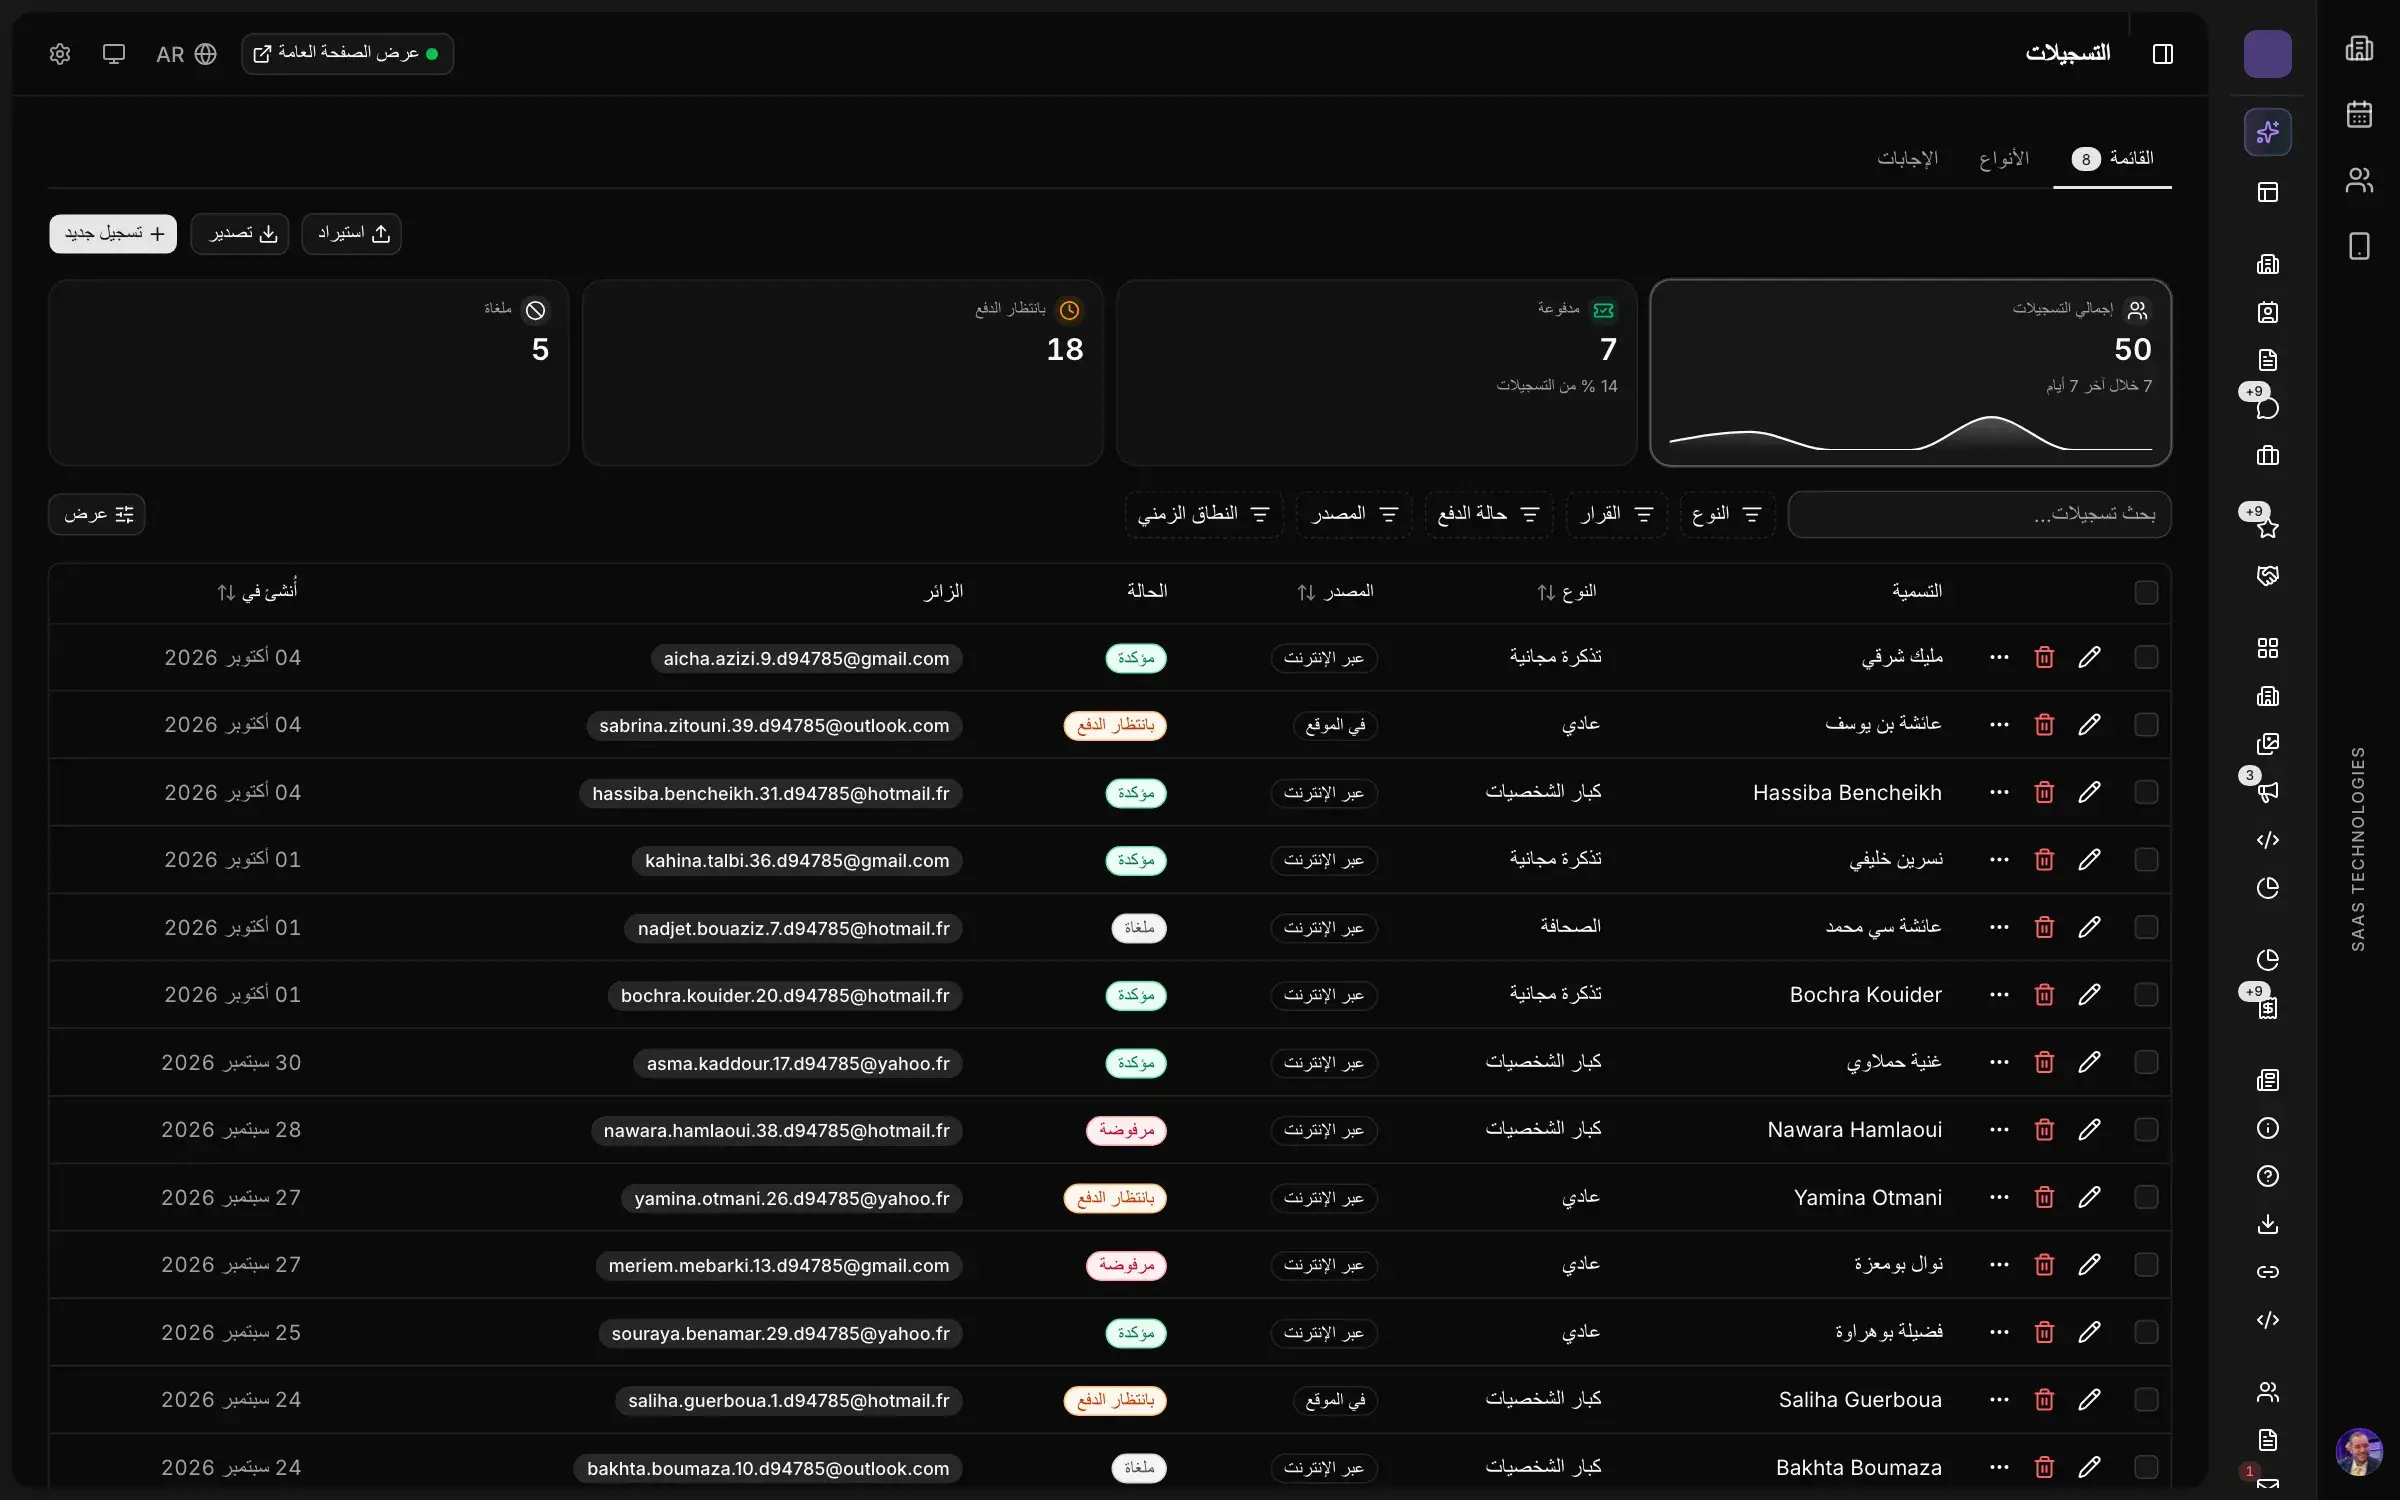Select the Bakhta Boumaza row checkbox

coord(2145,1467)
